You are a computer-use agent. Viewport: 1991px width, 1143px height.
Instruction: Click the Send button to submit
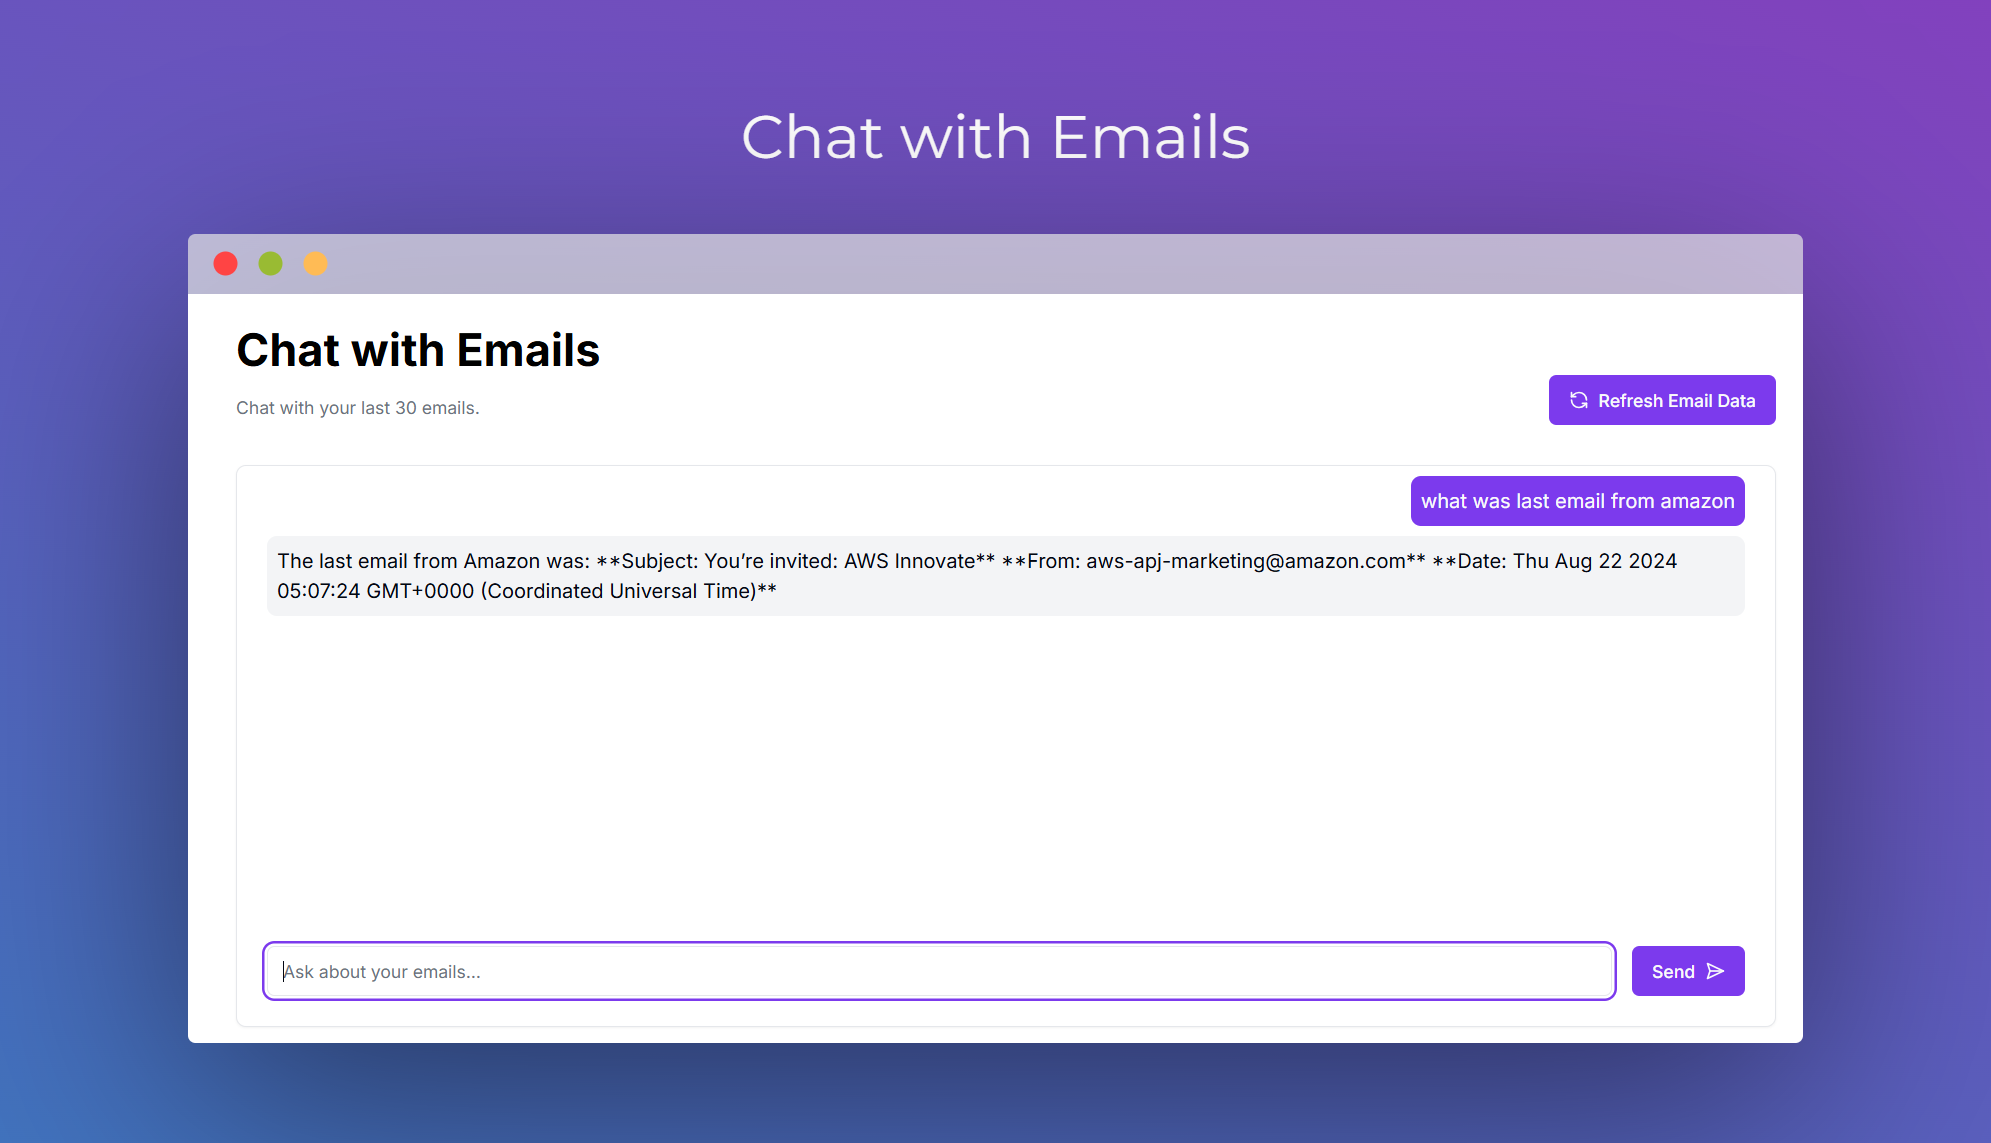1687,971
